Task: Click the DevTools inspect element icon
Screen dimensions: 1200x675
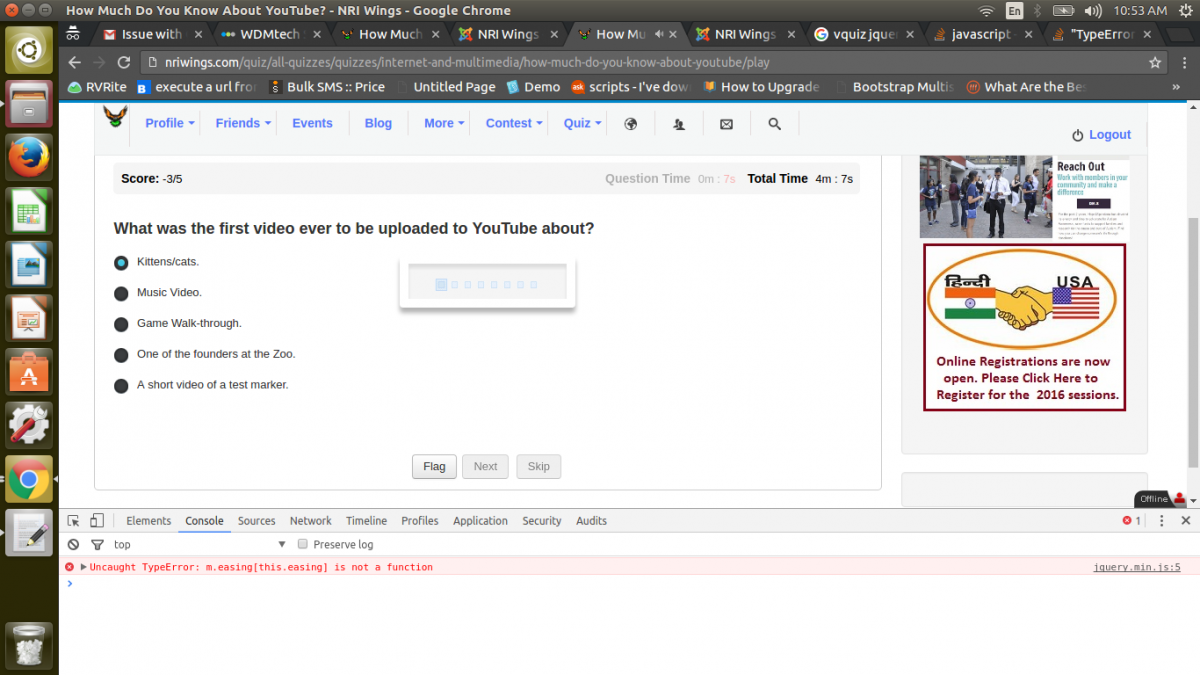Action: 73,521
